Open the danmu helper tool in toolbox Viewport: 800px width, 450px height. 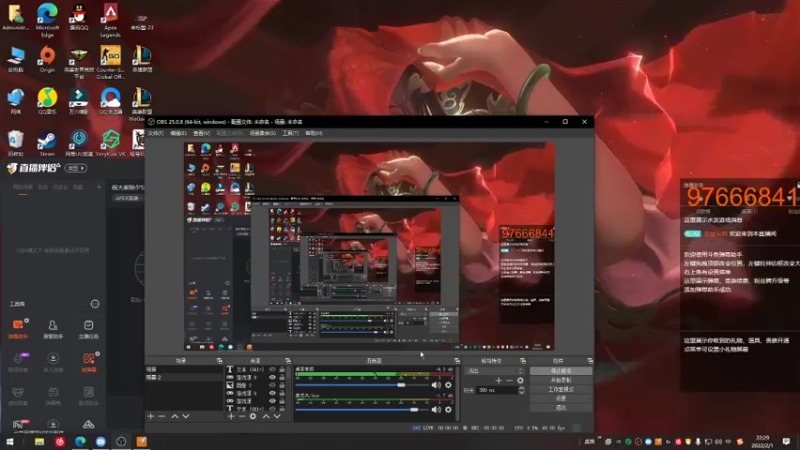point(18,329)
